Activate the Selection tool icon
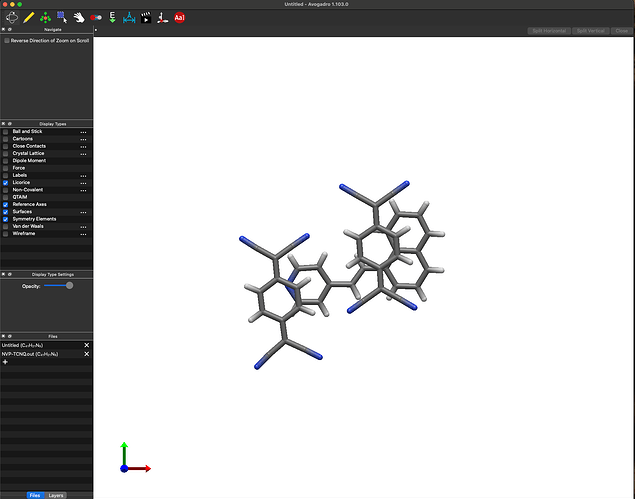 pos(62,17)
